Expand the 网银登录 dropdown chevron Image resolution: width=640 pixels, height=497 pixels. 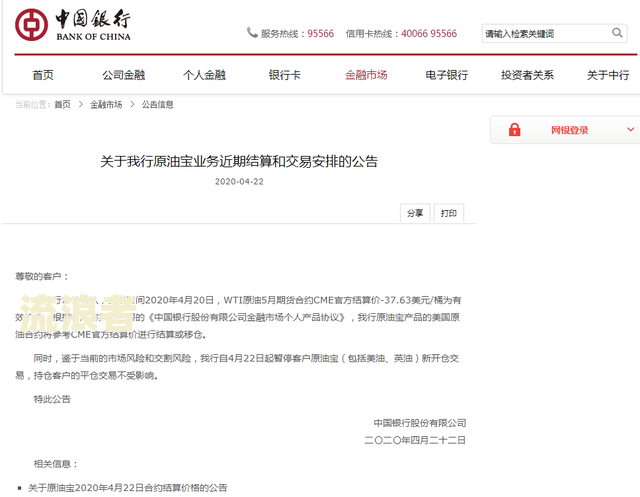tap(630, 130)
